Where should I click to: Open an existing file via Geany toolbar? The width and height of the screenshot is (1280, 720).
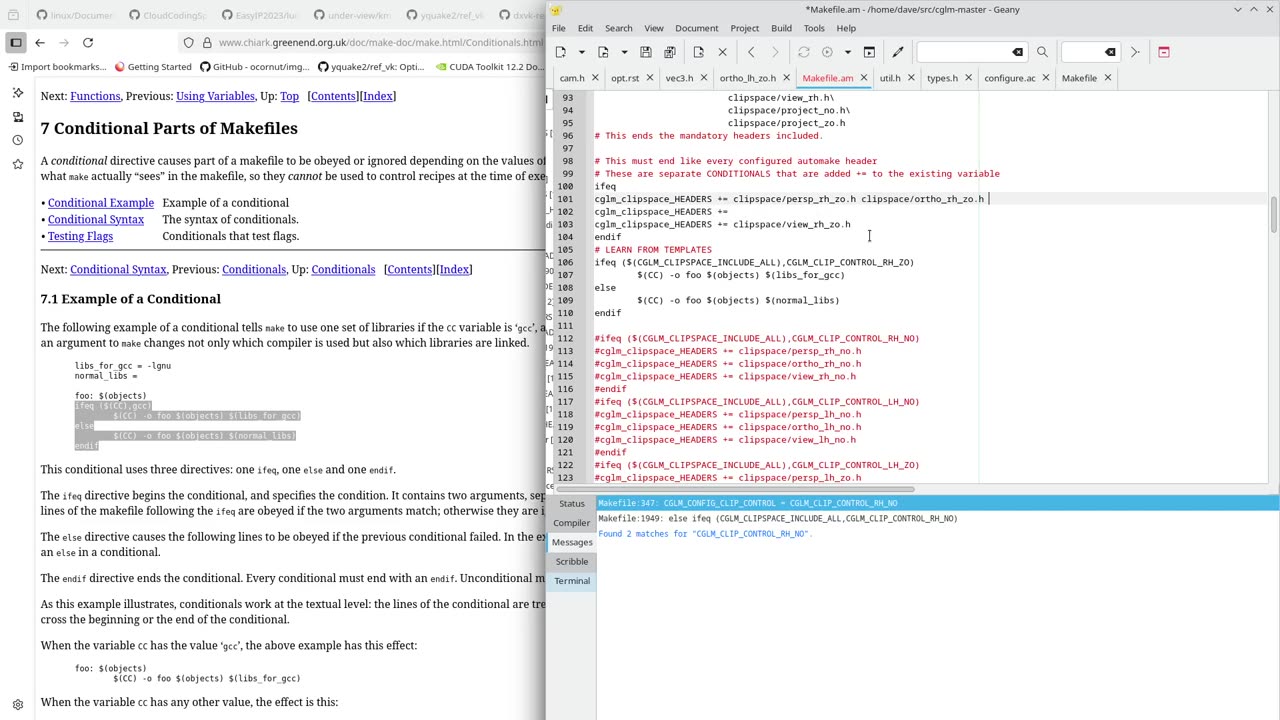(x=603, y=52)
